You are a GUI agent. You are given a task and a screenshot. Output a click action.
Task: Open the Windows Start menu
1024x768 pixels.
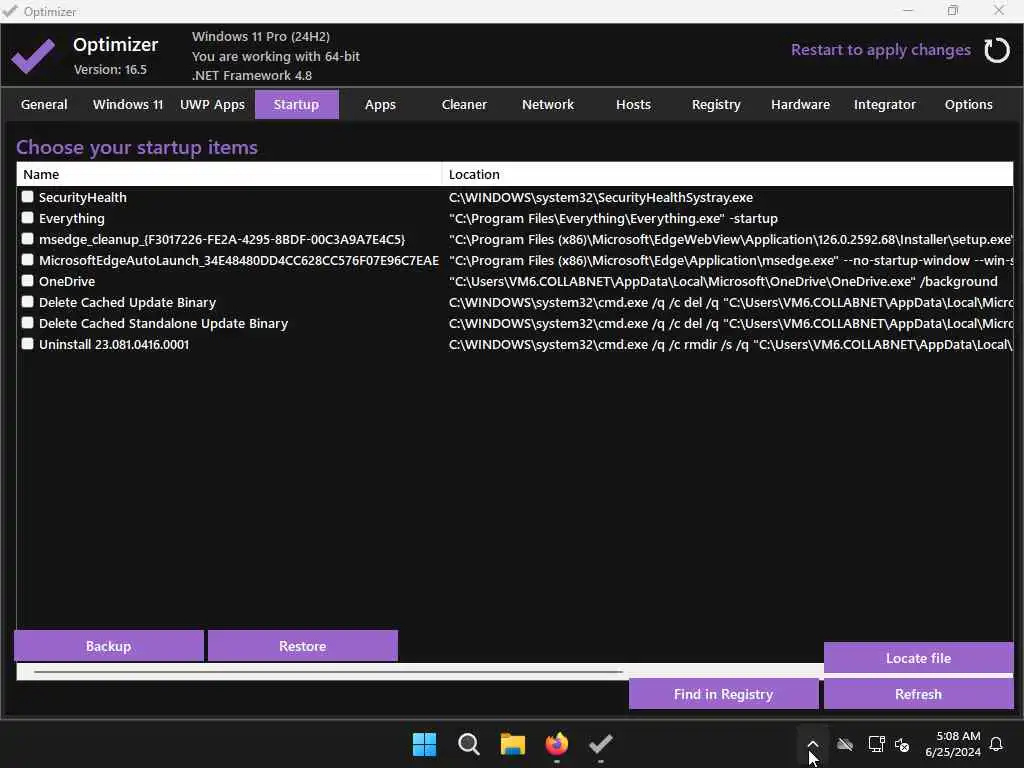pos(424,744)
